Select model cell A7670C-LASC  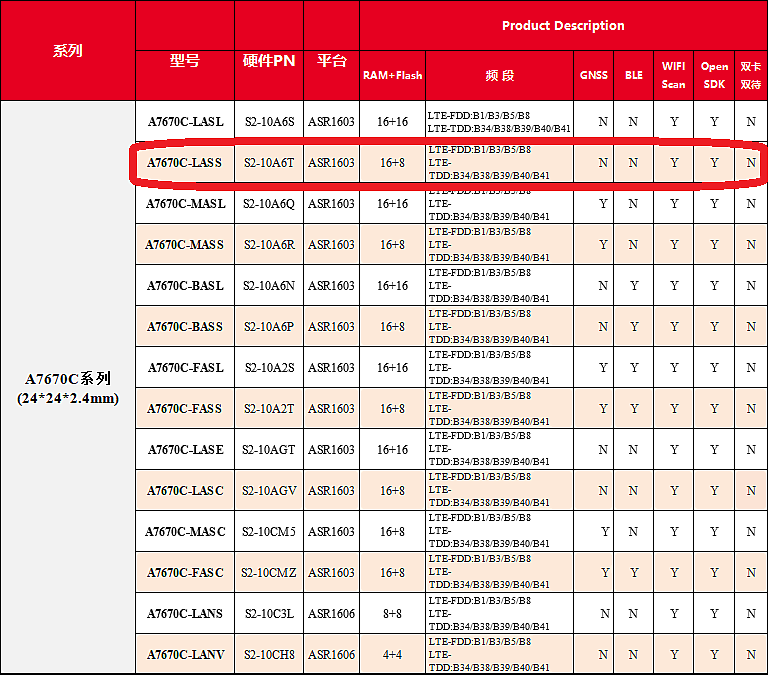coord(185,491)
